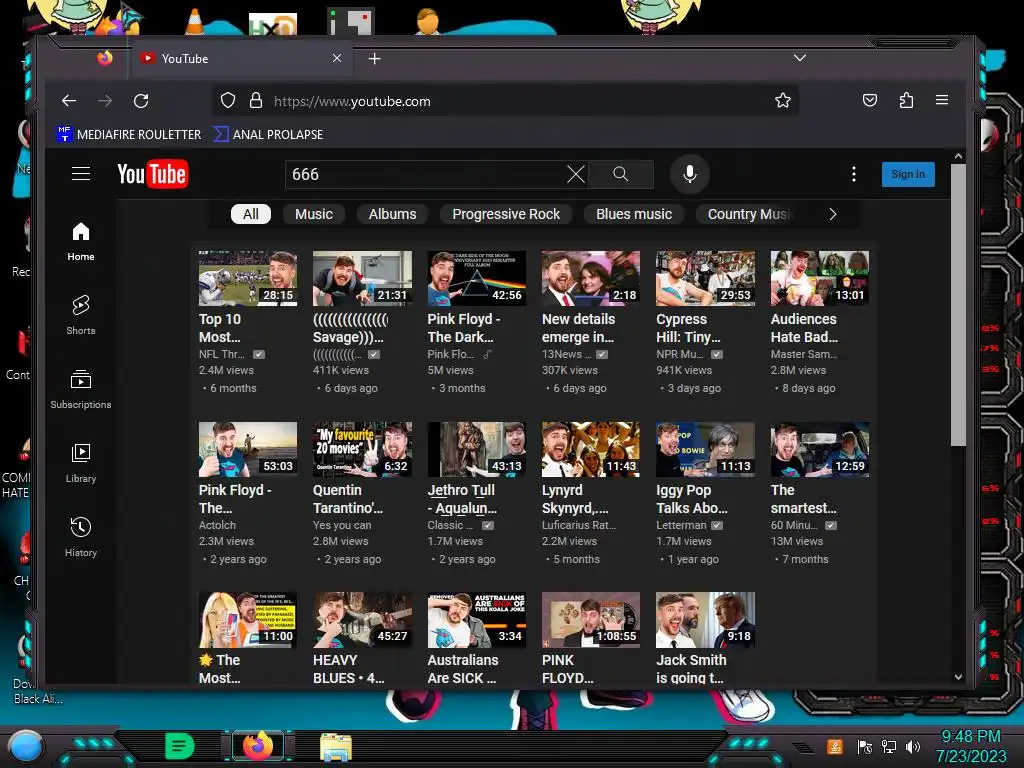Open YouTube settings three-dot menu
This screenshot has height=768, width=1024.
click(854, 174)
